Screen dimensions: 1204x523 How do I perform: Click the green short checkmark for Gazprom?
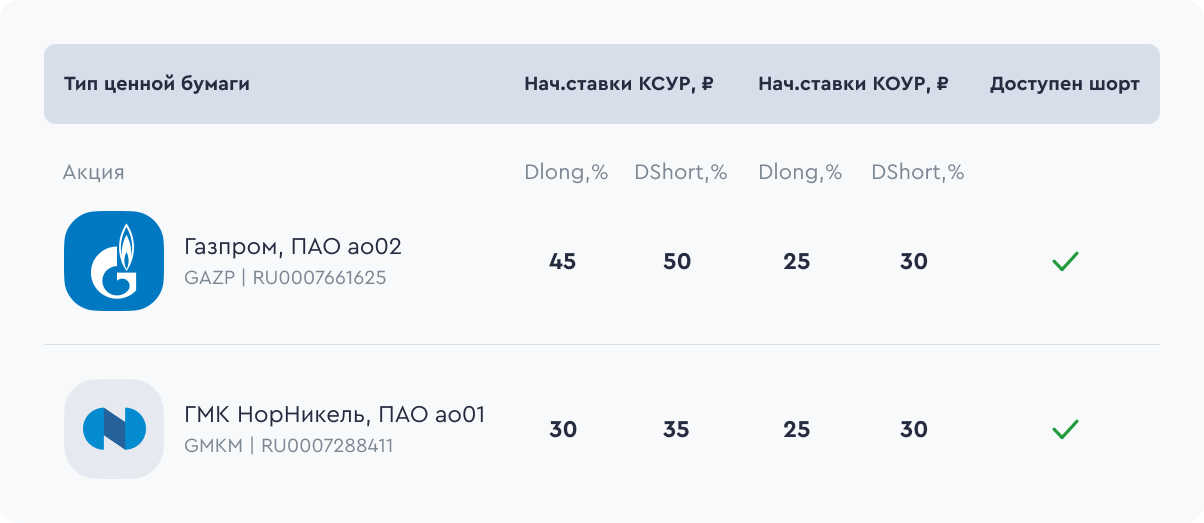[1065, 262]
